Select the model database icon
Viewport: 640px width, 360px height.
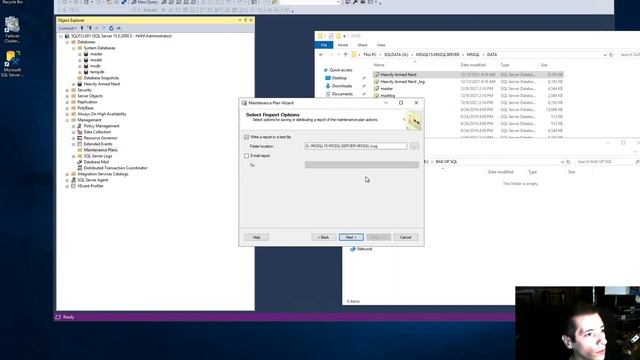[86, 60]
